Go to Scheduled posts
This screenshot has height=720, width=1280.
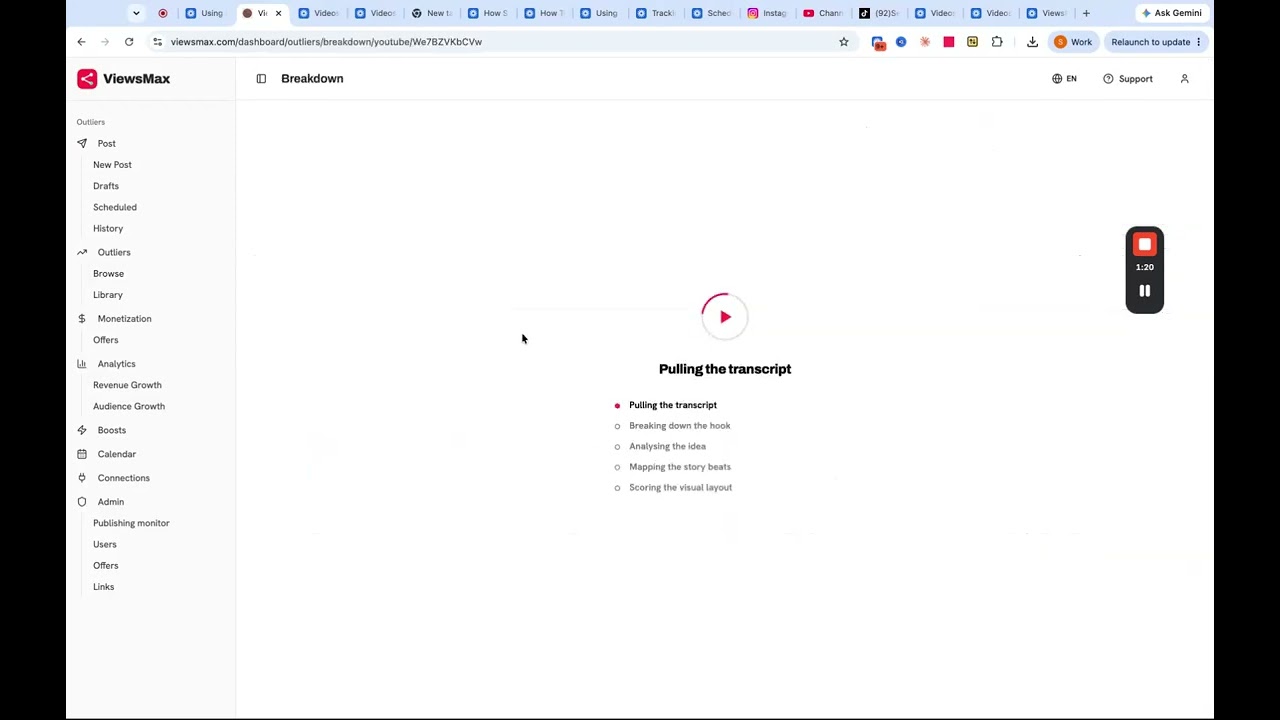[115, 207]
